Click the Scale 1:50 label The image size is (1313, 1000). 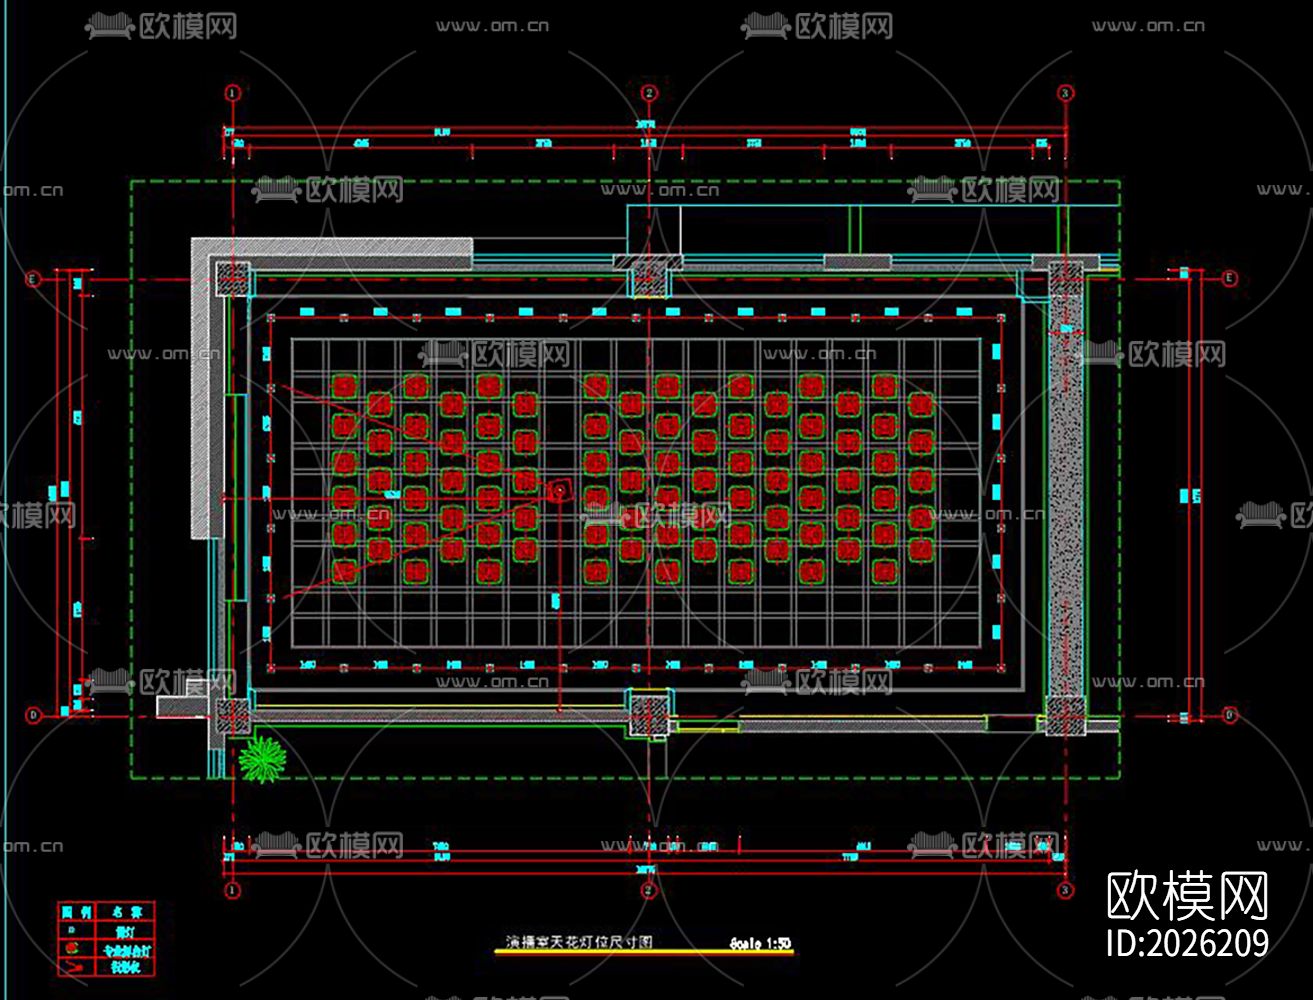[760, 942]
